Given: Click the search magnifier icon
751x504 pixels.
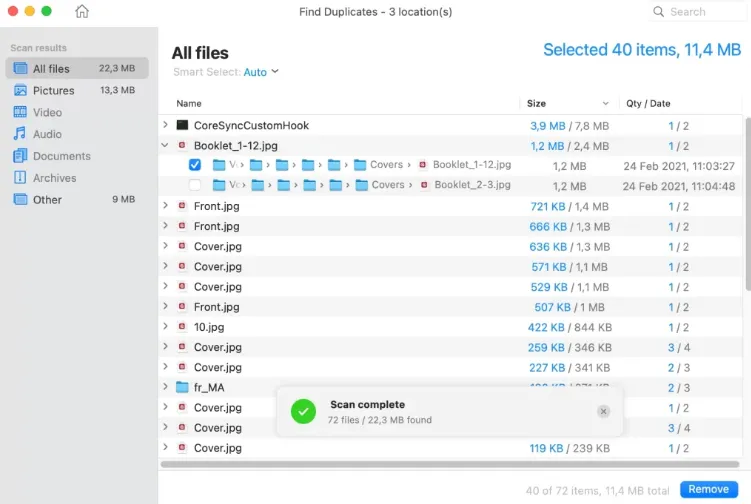Looking at the screenshot, I should click(x=659, y=11).
